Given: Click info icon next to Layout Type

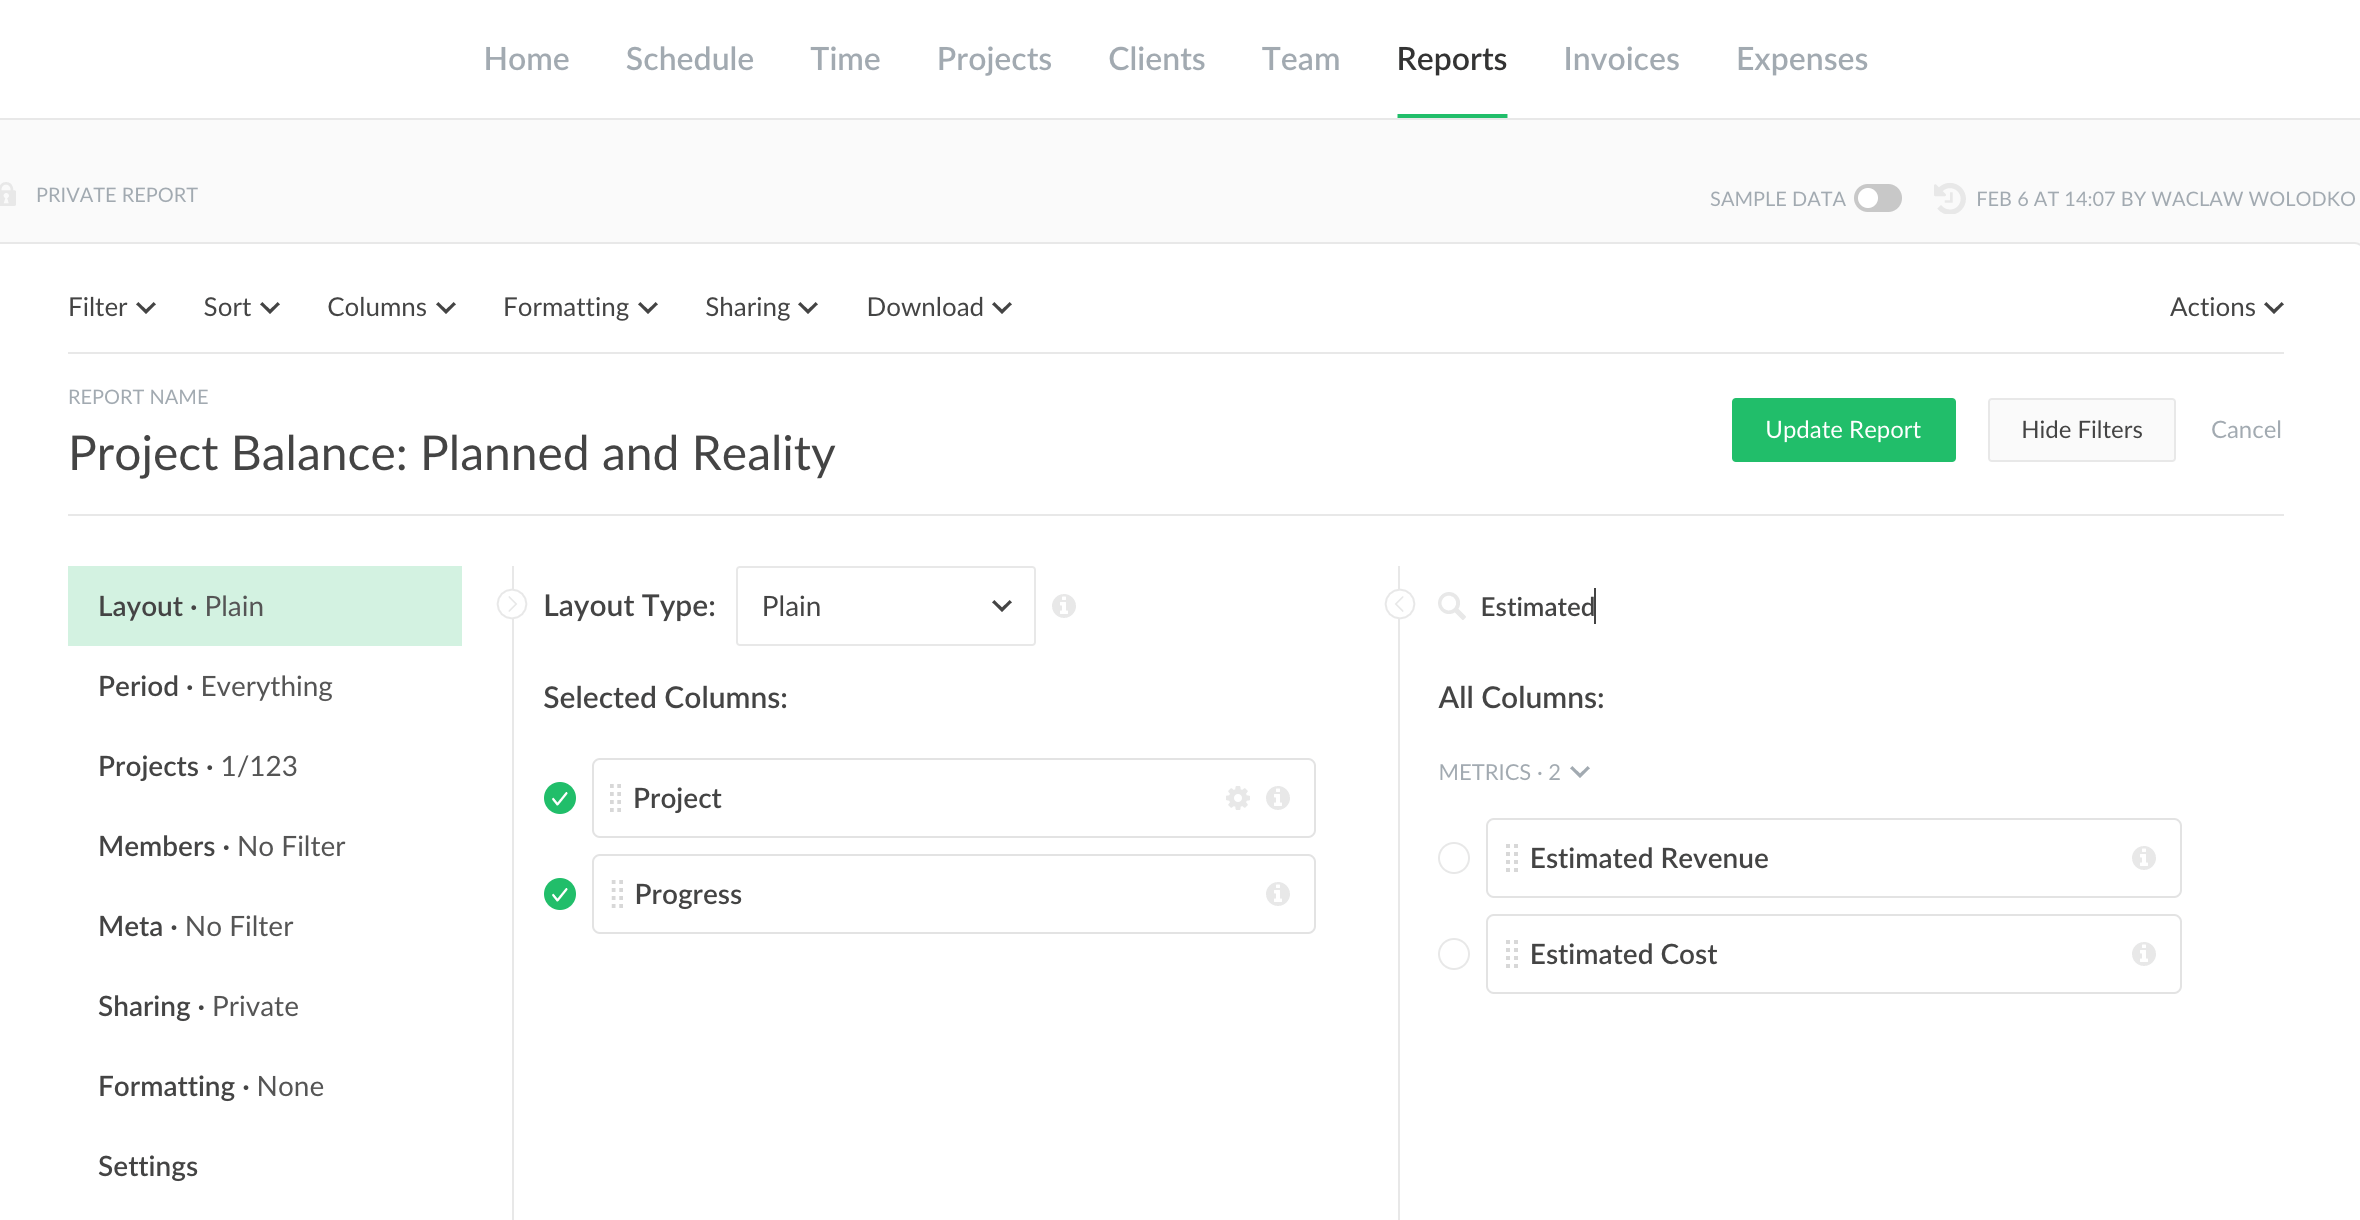Looking at the screenshot, I should click(1063, 606).
